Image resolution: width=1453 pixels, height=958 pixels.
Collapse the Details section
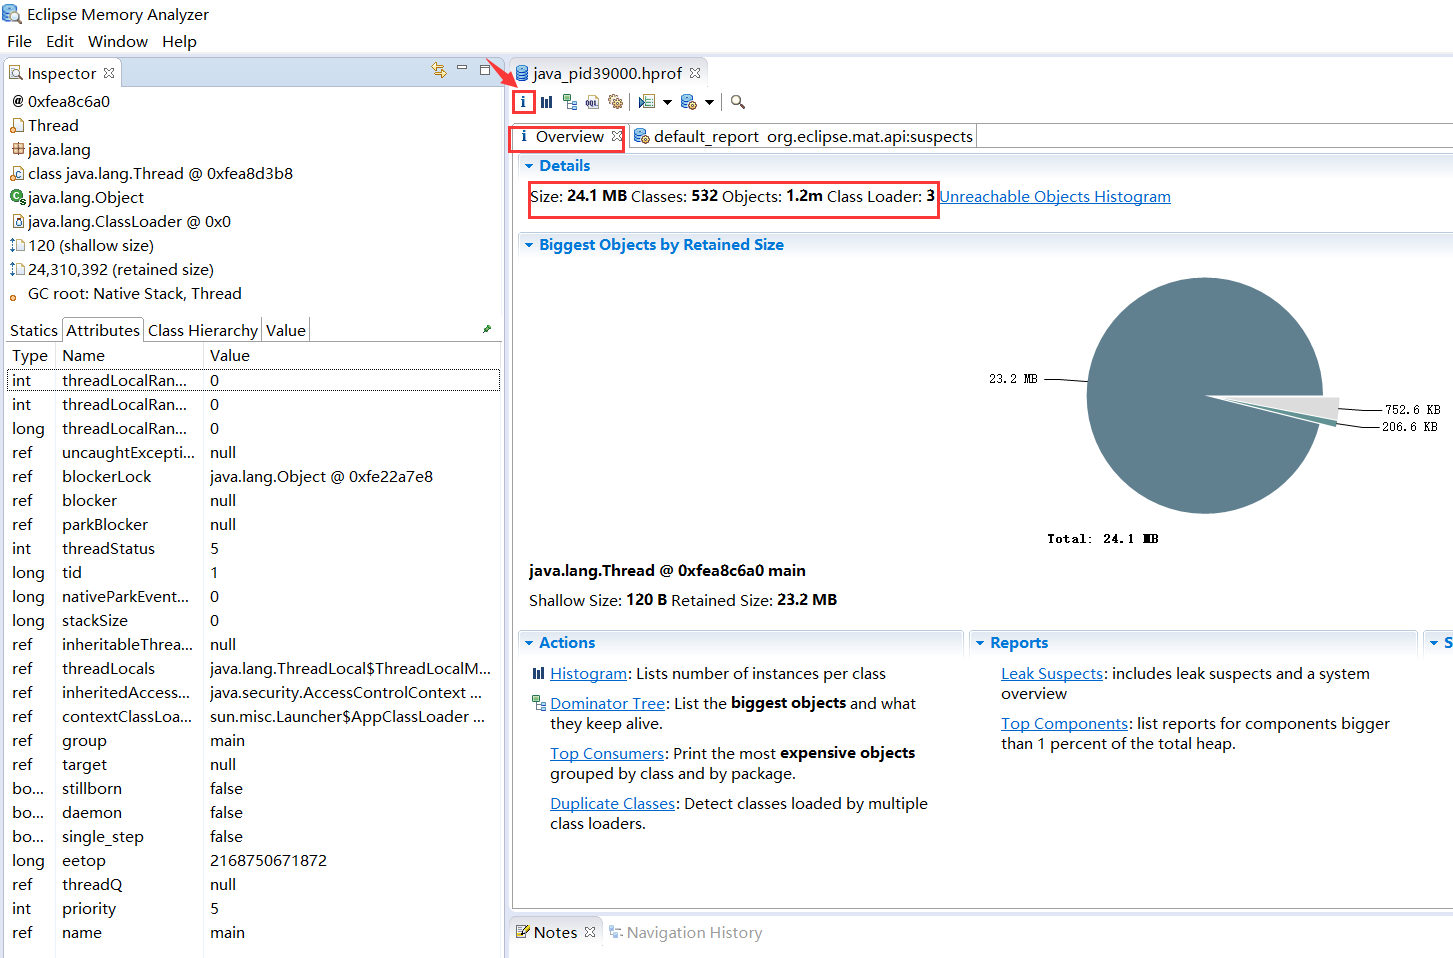click(528, 166)
